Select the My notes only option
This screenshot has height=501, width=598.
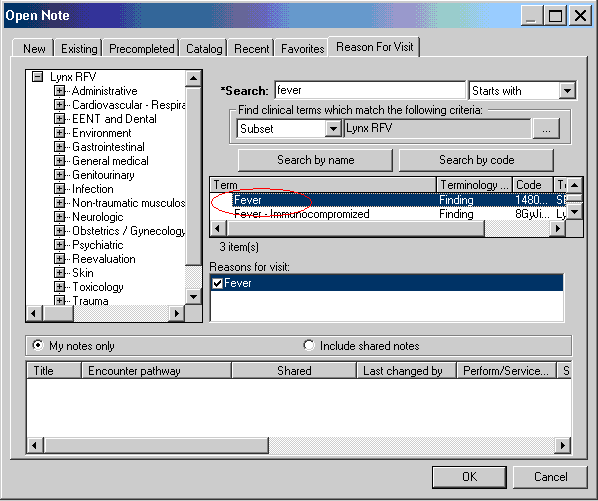coord(38,345)
